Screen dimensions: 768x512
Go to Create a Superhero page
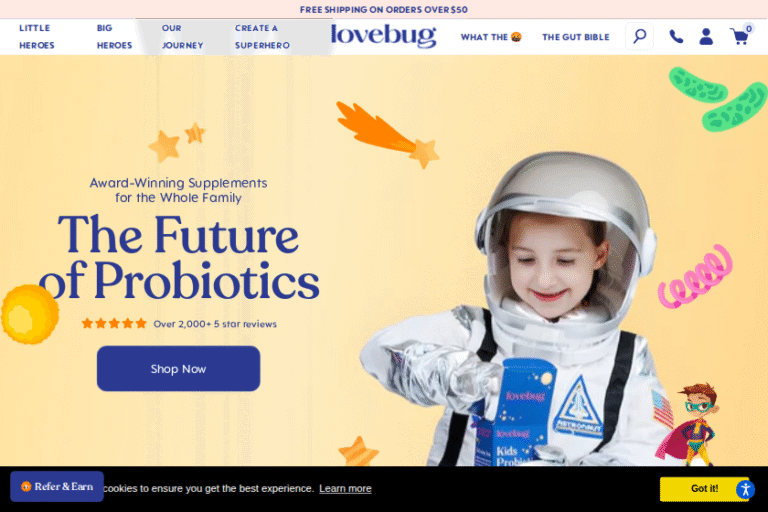click(x=262, y=37)
